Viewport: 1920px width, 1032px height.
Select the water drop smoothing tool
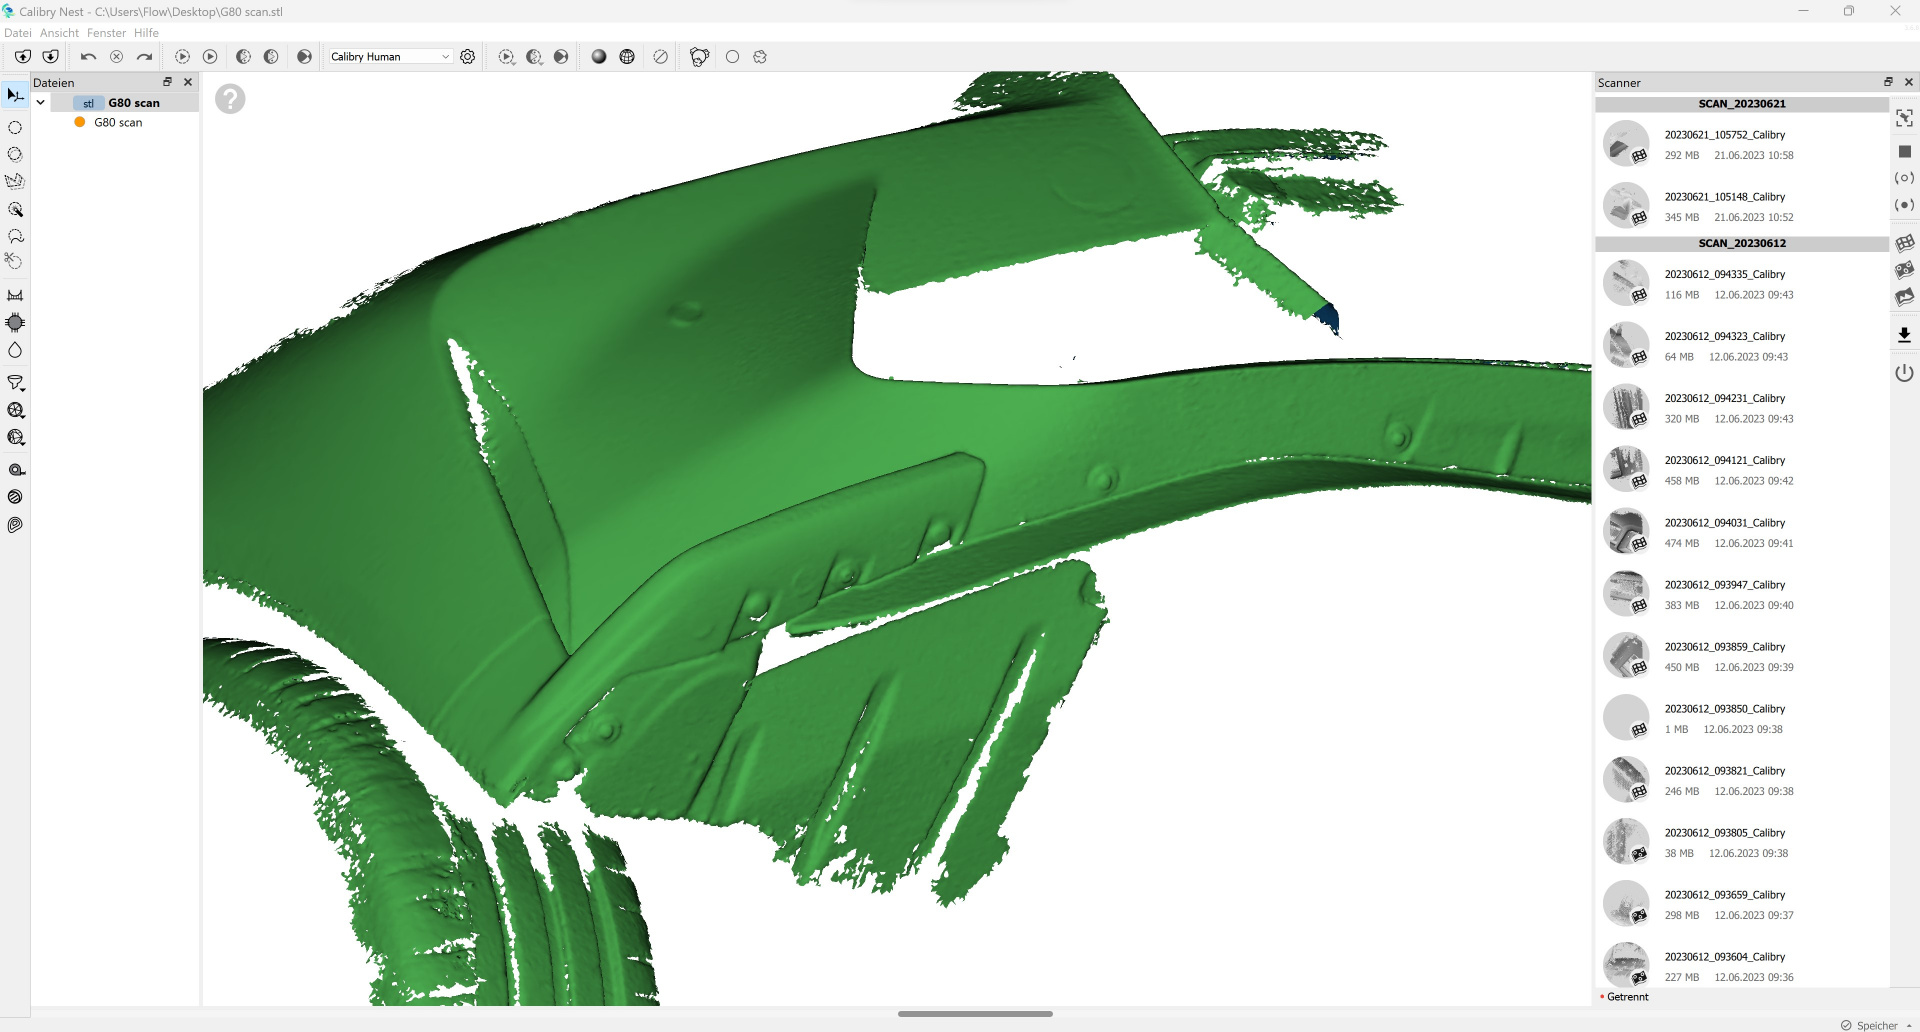[x=15, y=350]
